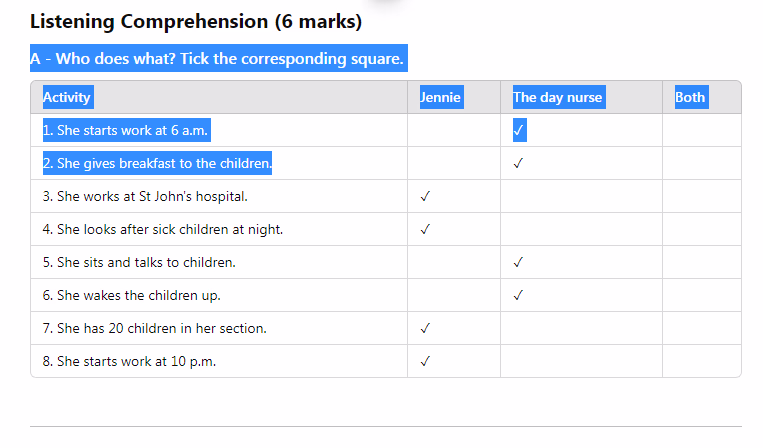Click the 'Activity' column header
763x448 pixels.
pos(67,97)
